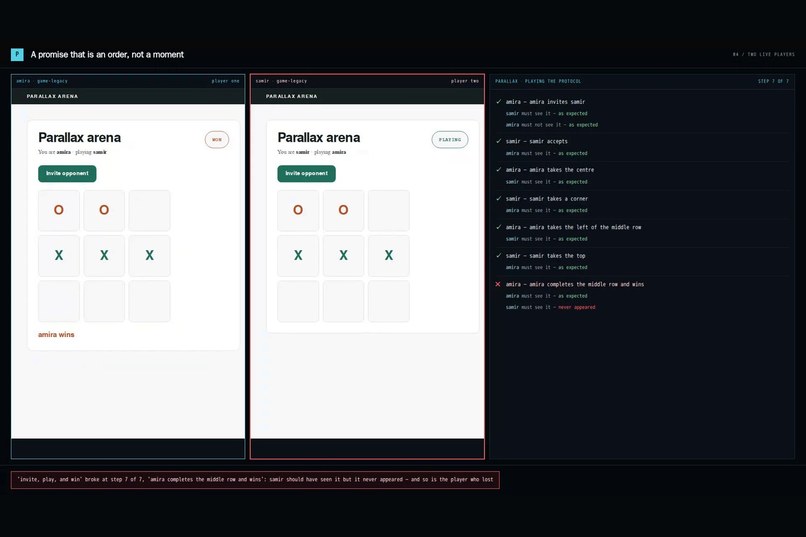Click checkmark beside 'samir takes the top'
806x537 pixels.
498,255
